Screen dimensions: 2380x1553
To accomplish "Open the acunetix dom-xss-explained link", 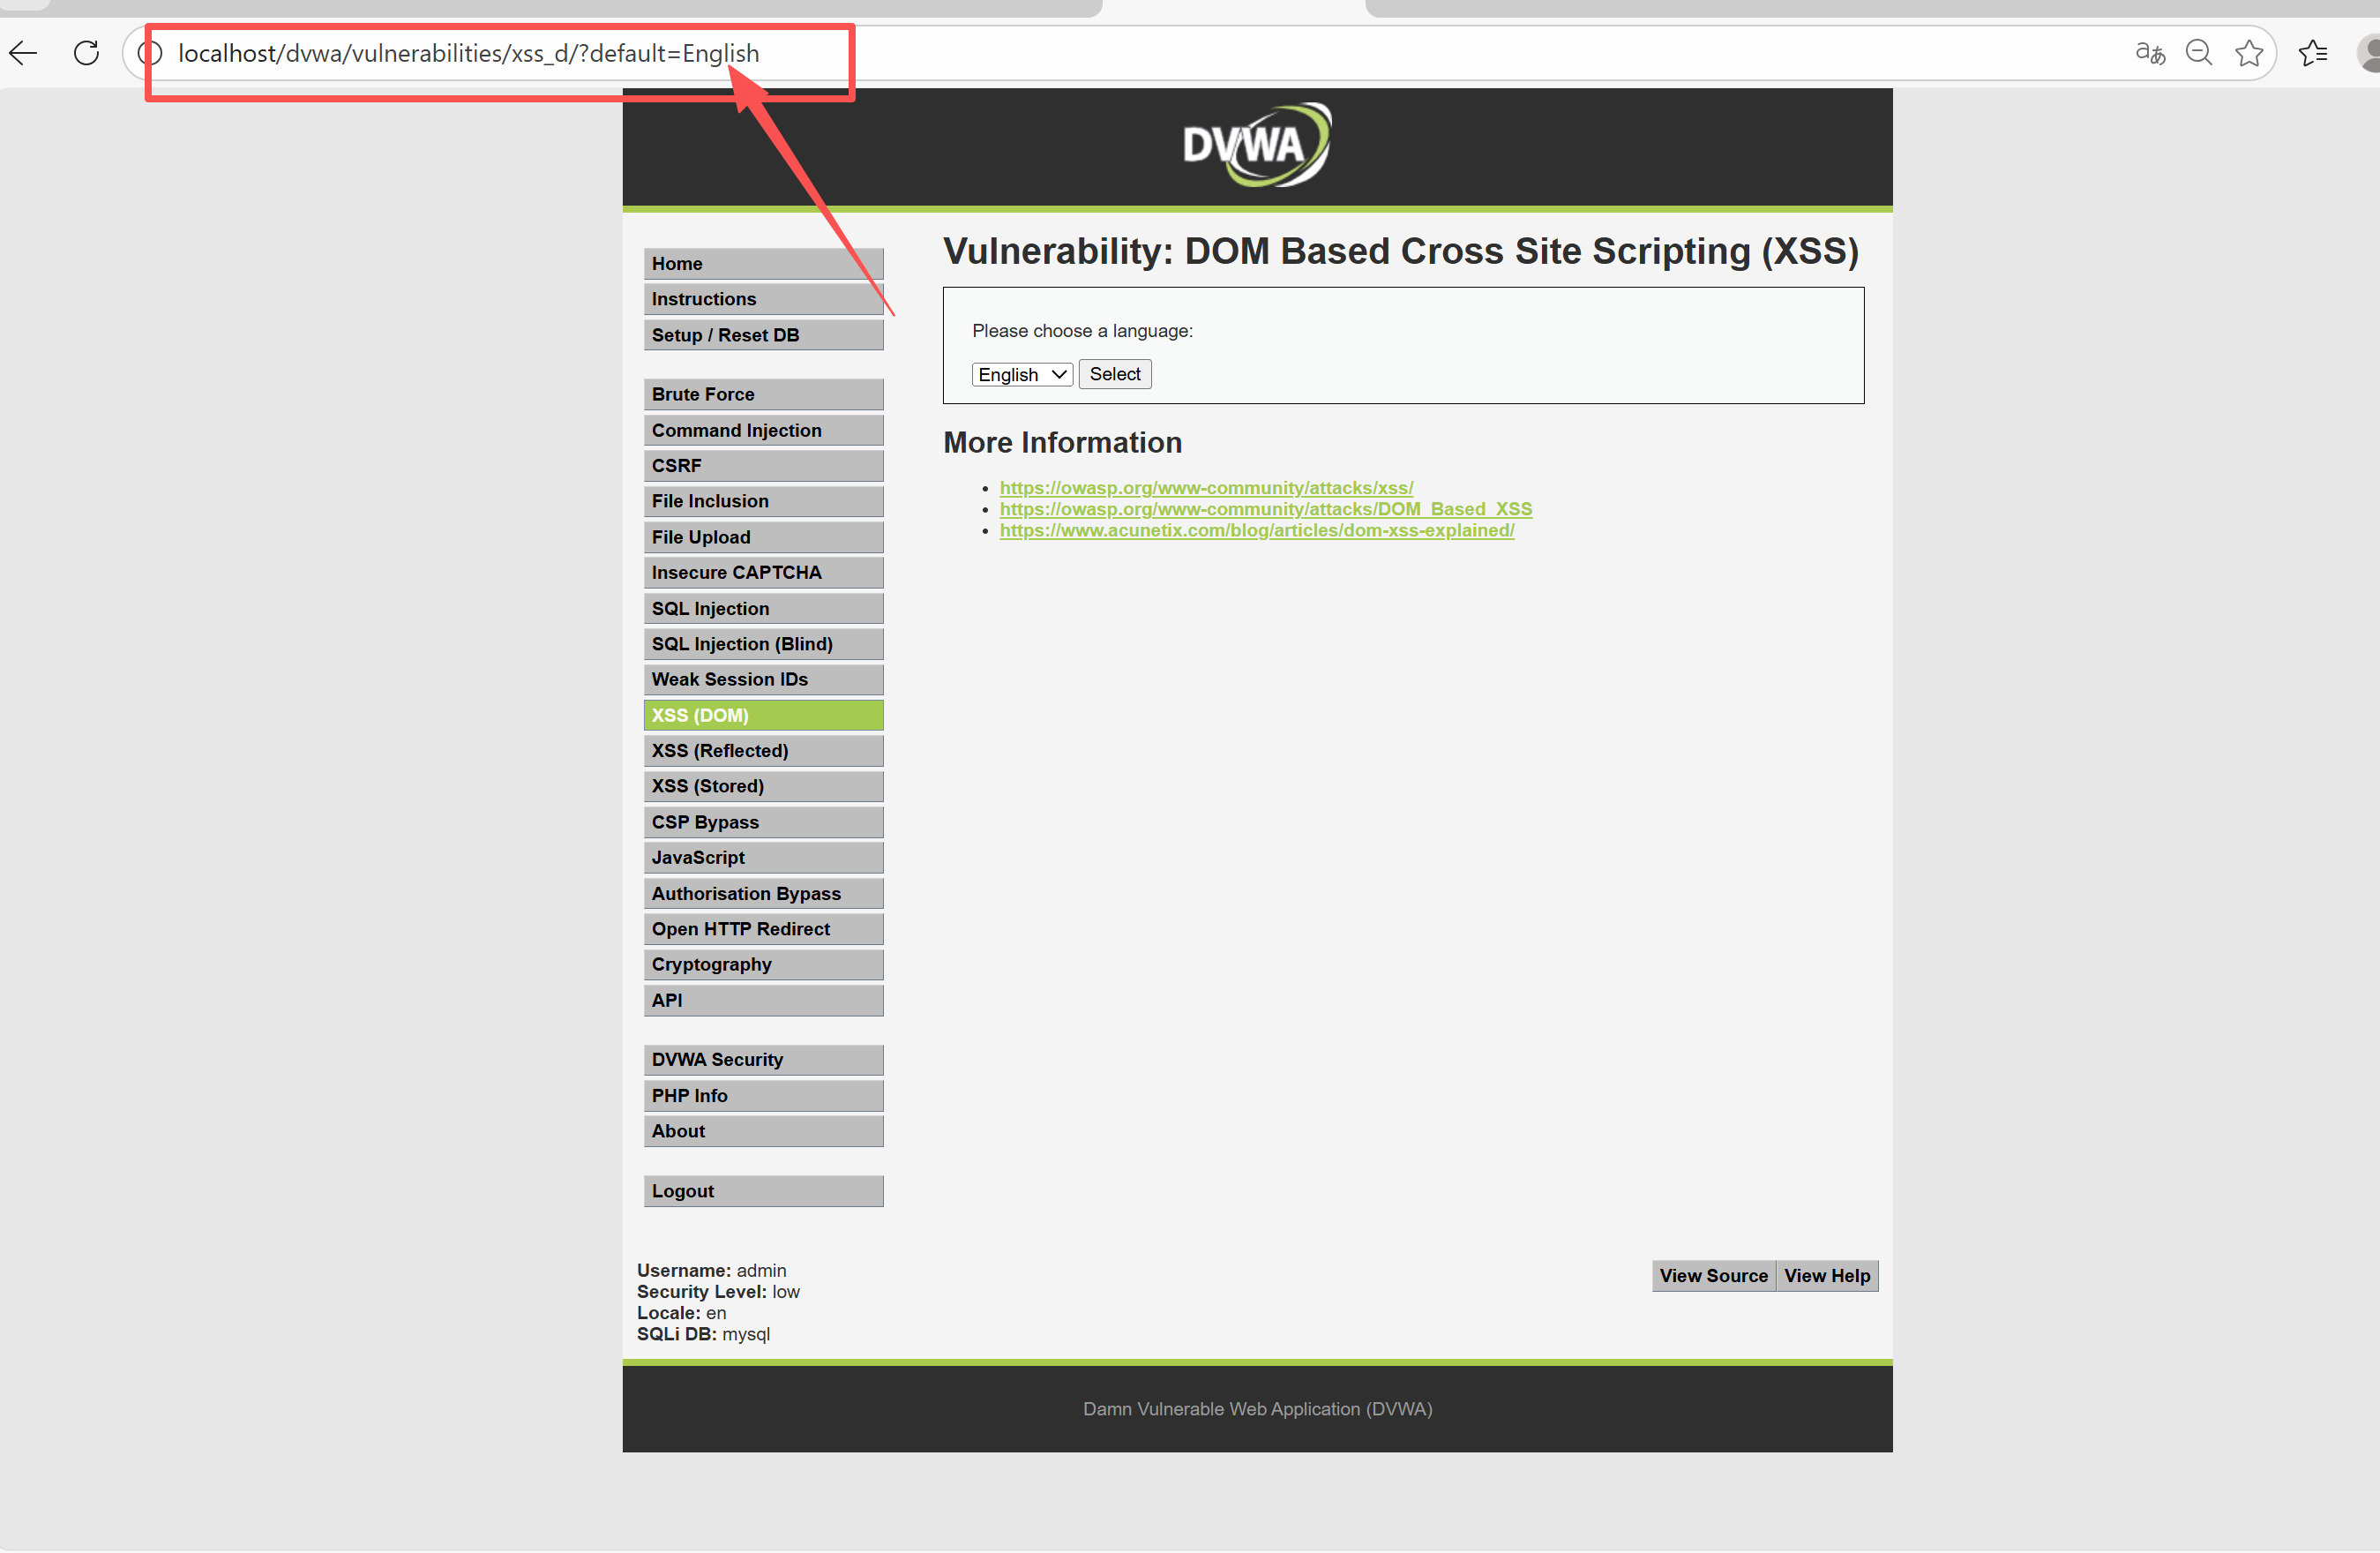I will tap(1256, 530).
